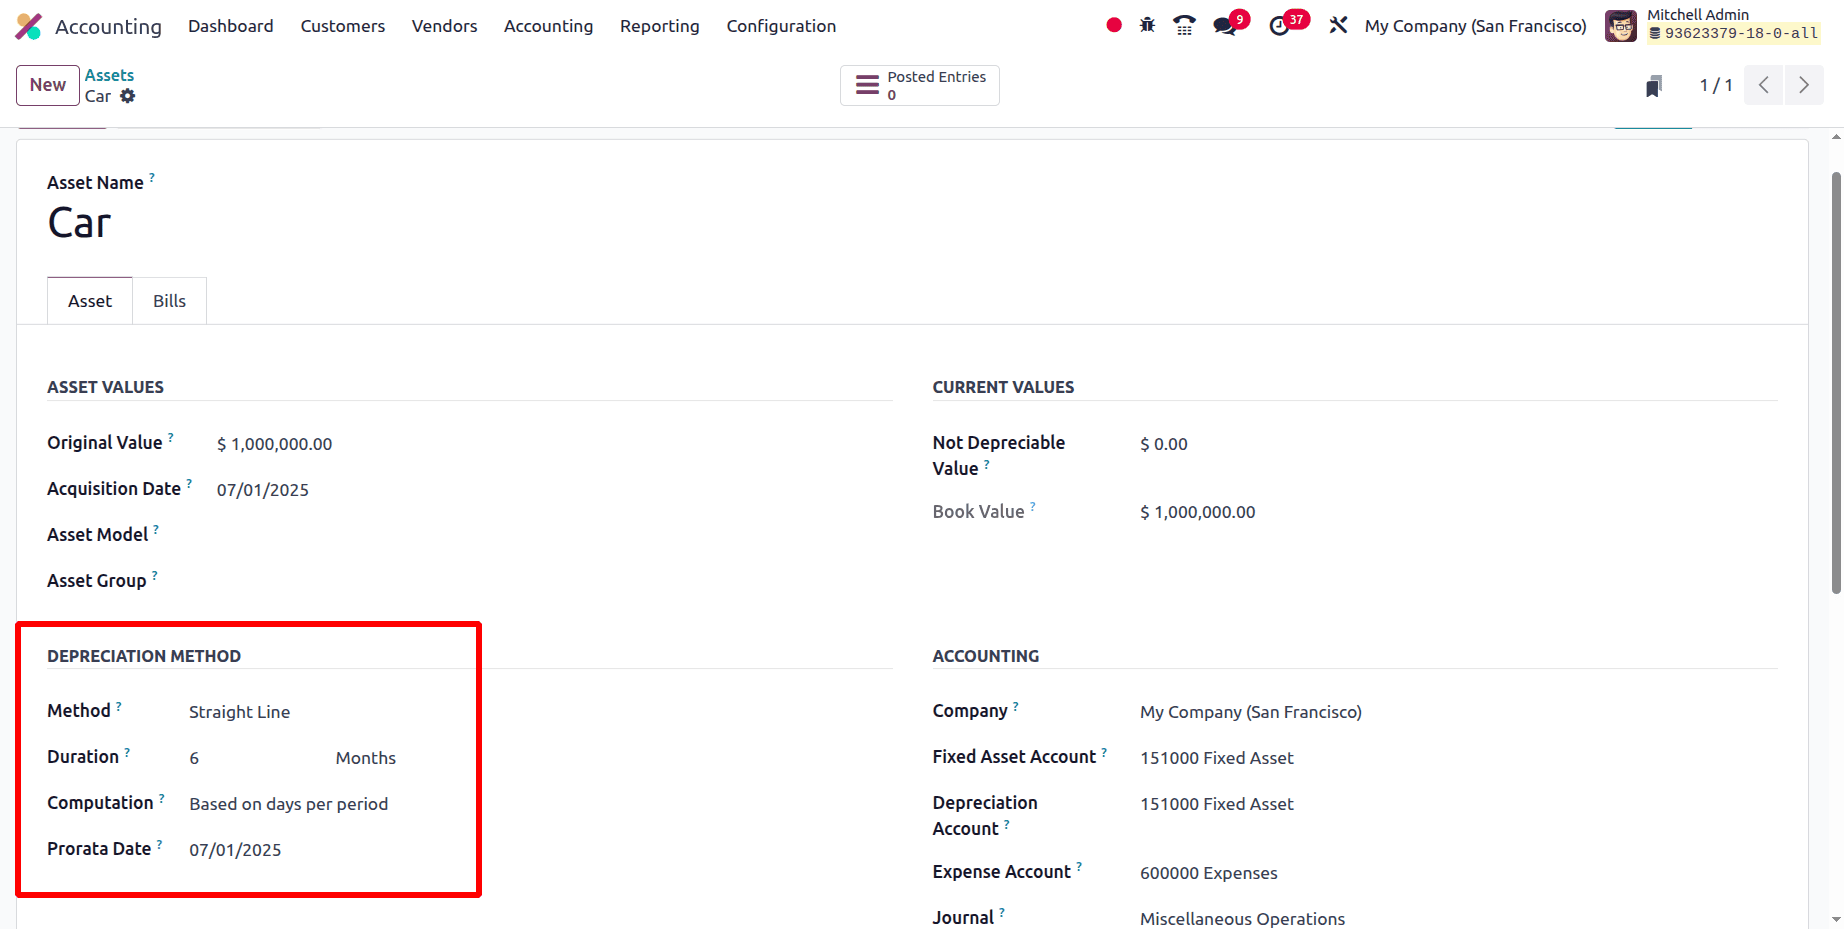1844x929 pixels.
Task: Open debug tools via wrench icon
Action: tap(1338, 25)
